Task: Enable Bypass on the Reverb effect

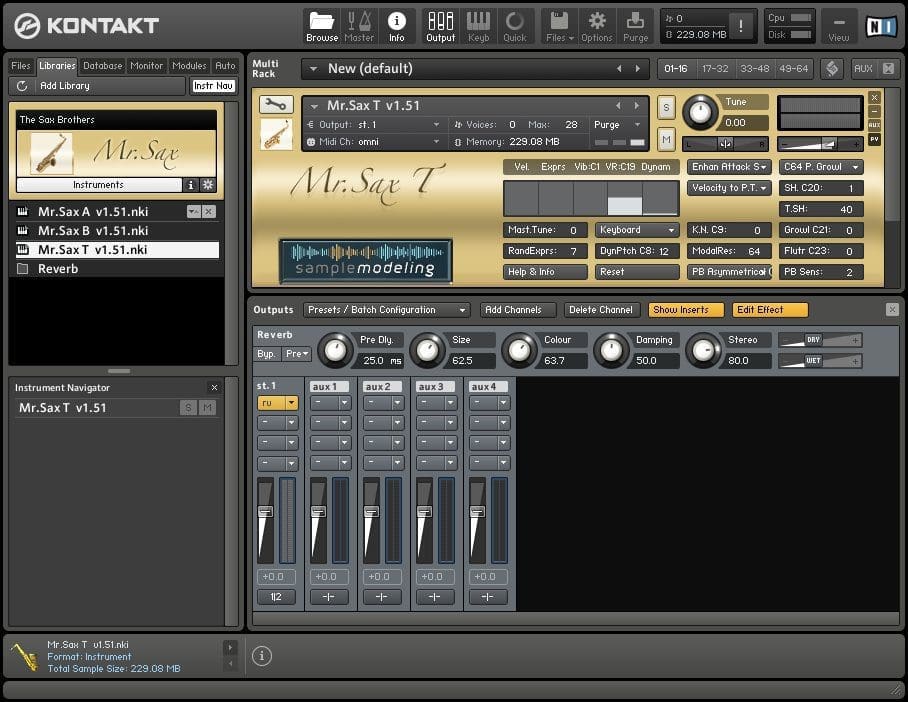Action: 266,353
